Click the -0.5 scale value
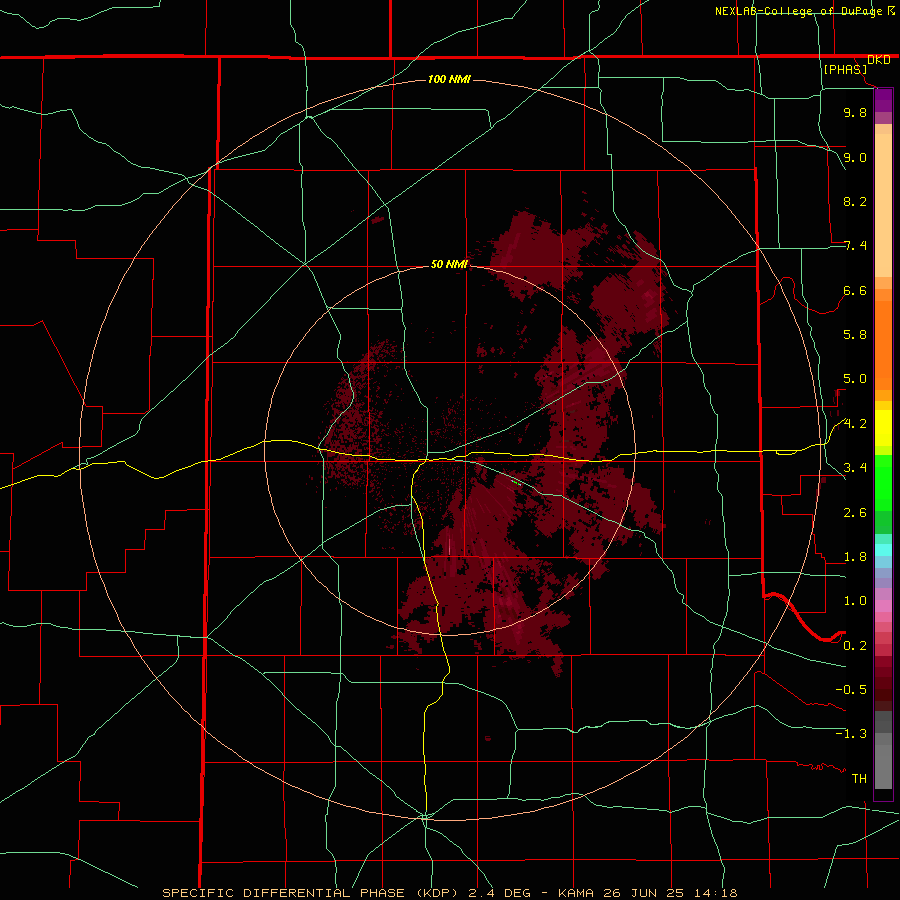The image size is (900, 900). tap(851, 690)
